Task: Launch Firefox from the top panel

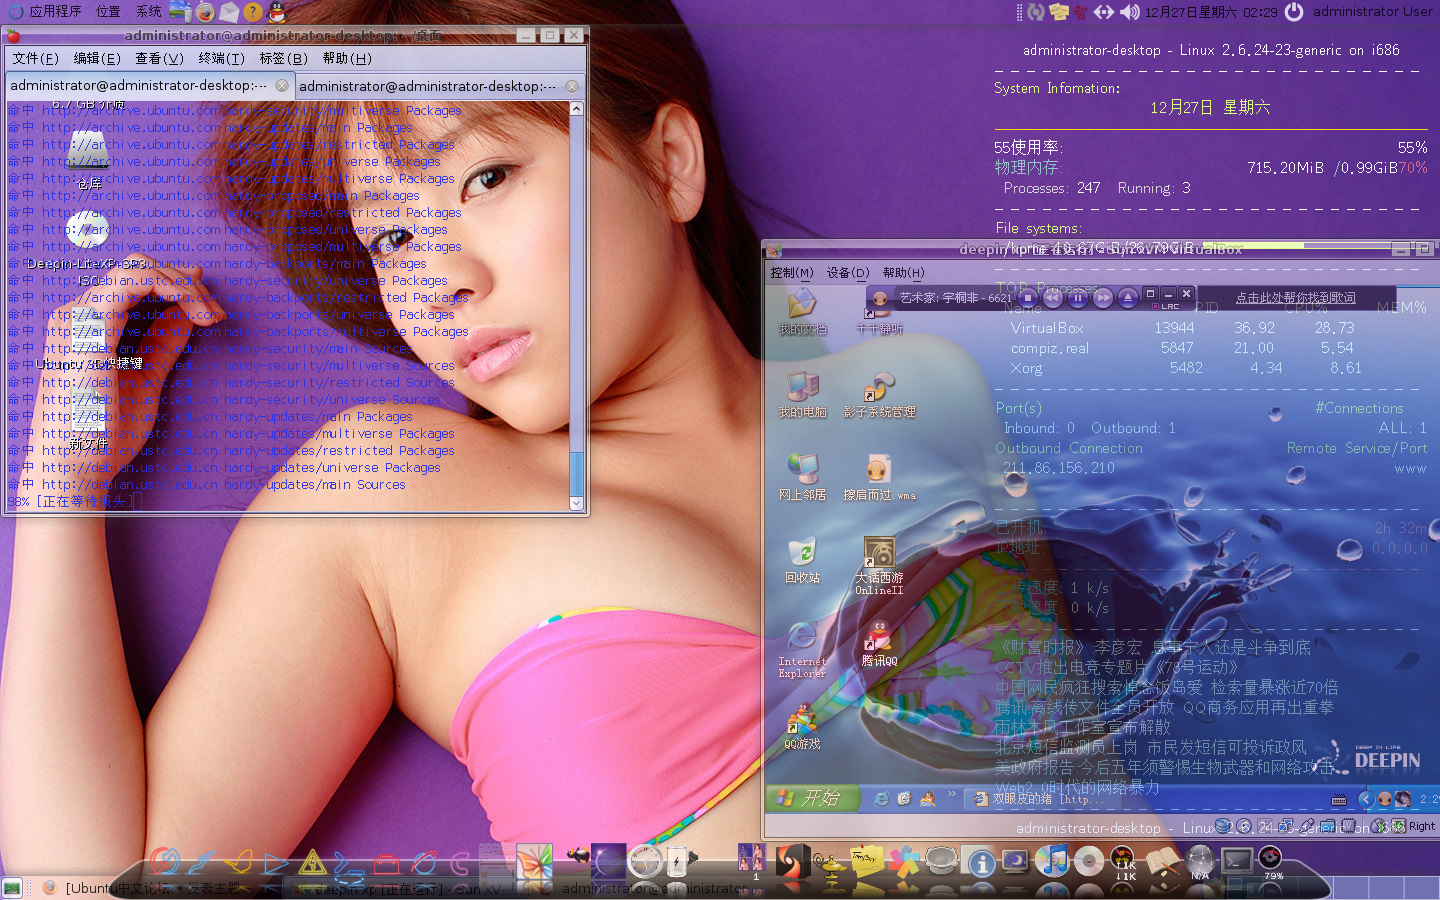Action: click(x=205, y=12)
